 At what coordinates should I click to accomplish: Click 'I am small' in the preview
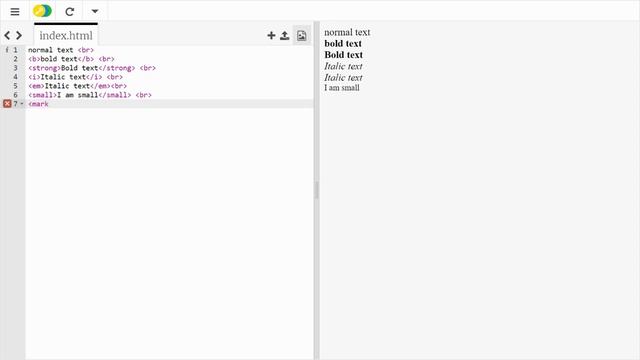[342, 88]
